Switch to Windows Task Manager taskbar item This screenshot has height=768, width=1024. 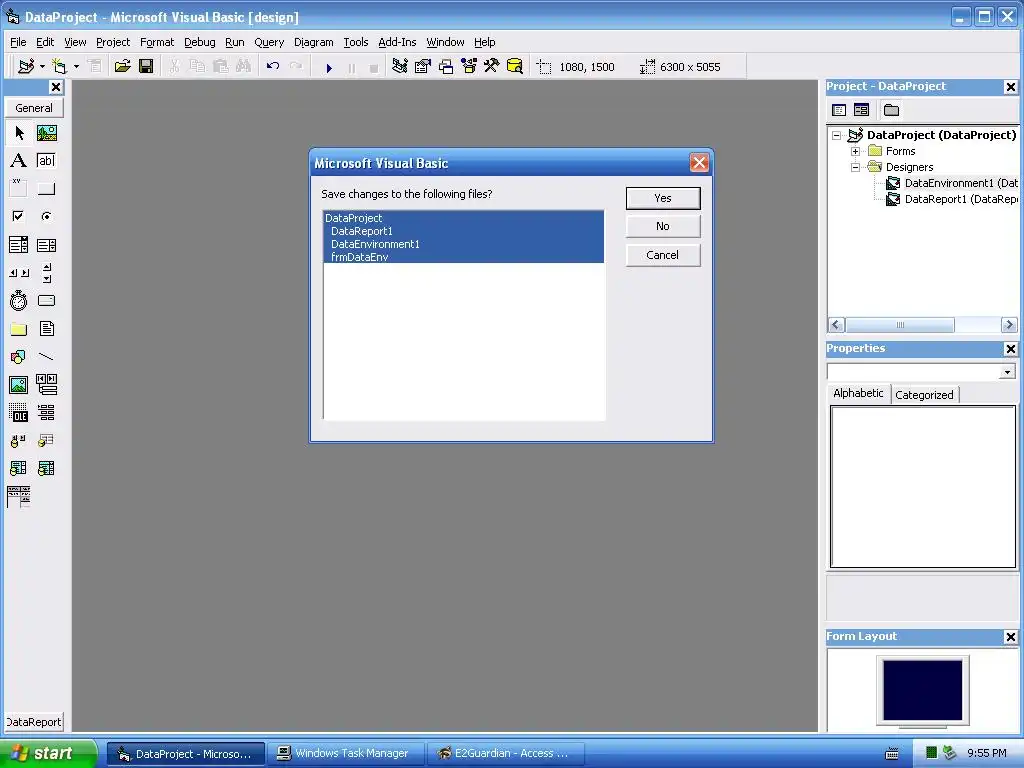pos(345,754)
